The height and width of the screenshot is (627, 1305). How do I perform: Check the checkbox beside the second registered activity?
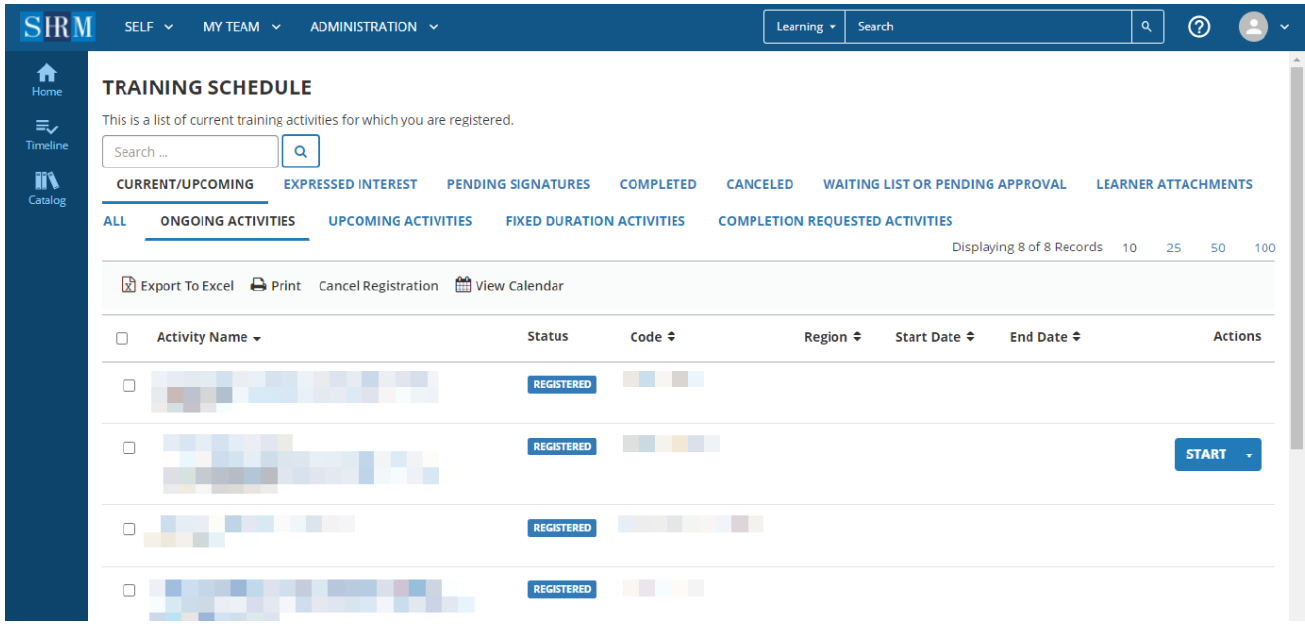129,448
